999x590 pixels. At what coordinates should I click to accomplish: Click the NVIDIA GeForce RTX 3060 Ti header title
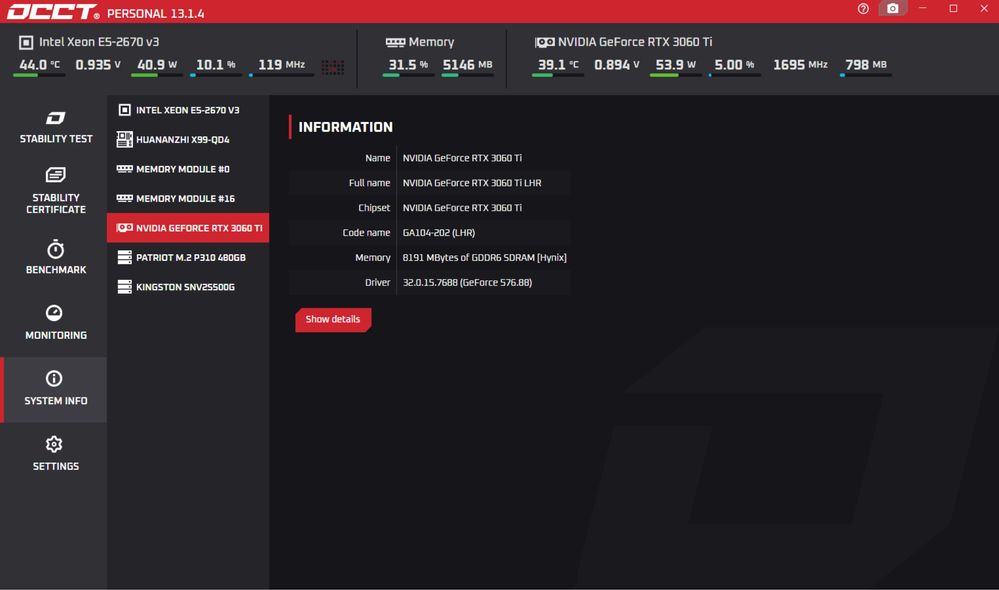click(635, 42)
